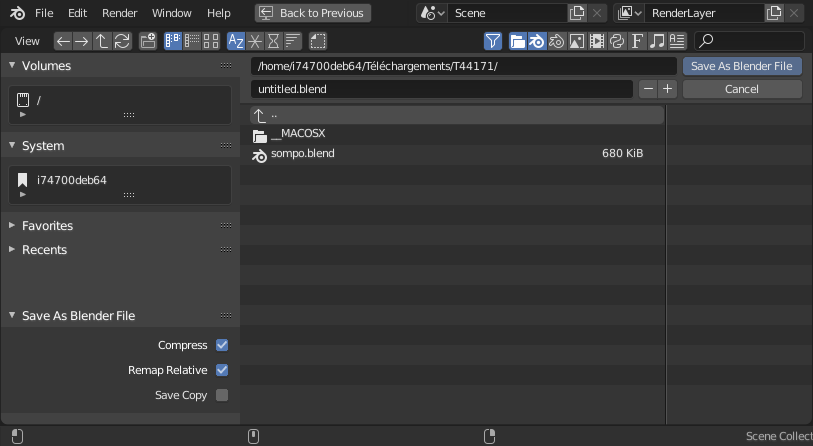This screenshot has height=446, width=813.
Task: Create a new scene copy
Action: (x=577, y=13)
